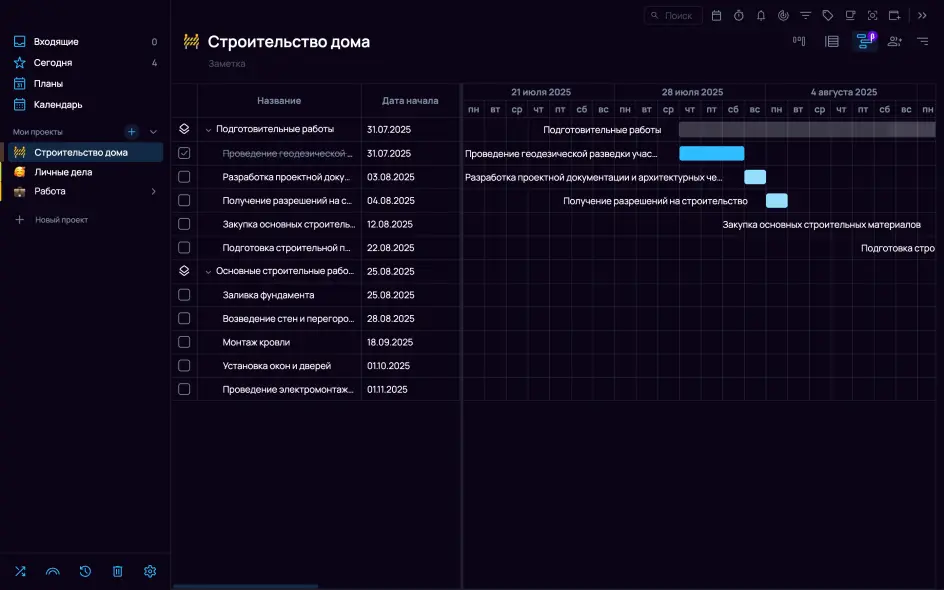
Task: Collapse the Подготовительные работы group
Action: 207,130
